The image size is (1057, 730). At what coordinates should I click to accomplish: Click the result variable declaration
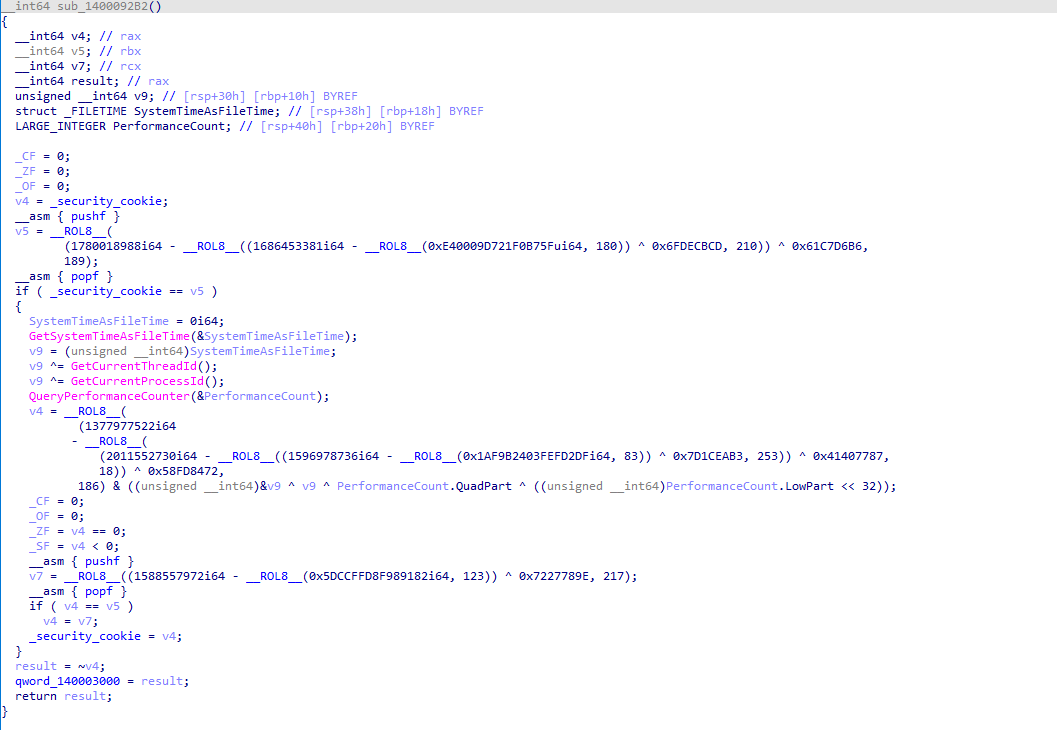click(x=67, y=81)
